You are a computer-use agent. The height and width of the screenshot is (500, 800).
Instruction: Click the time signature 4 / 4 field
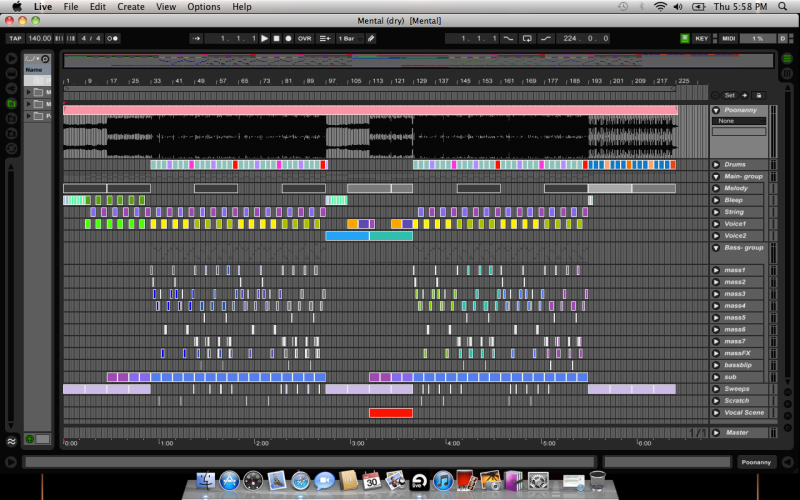[x=91, y=38]
